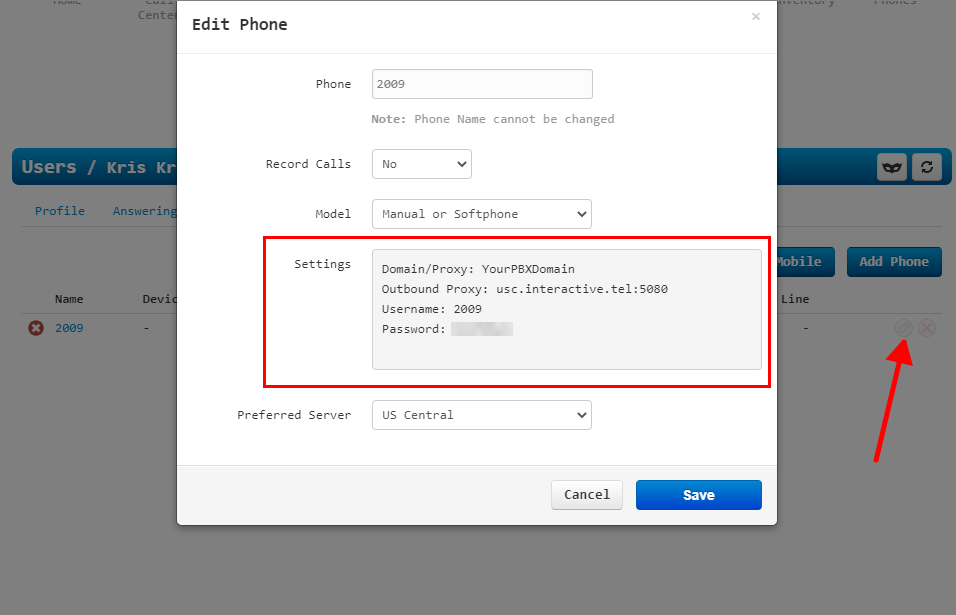Click the delete icon in the 2009 row
This screenshot has width=956, height=615.
tap(927, 328)
